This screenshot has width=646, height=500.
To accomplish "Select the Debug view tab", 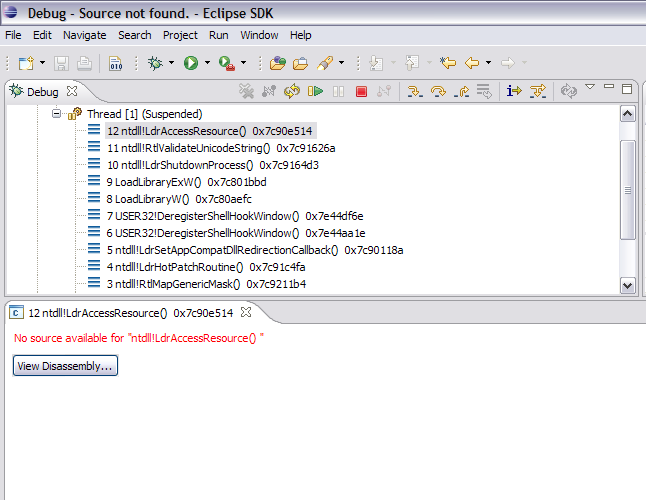I will (42, 91).
